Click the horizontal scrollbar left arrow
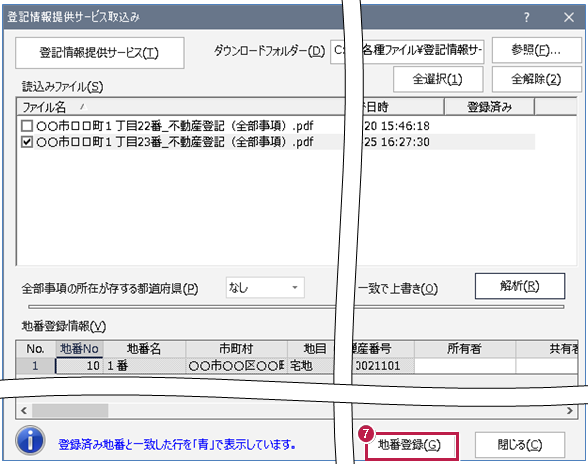This screenshot has width=588, height=464. click(x=24, y=410)
